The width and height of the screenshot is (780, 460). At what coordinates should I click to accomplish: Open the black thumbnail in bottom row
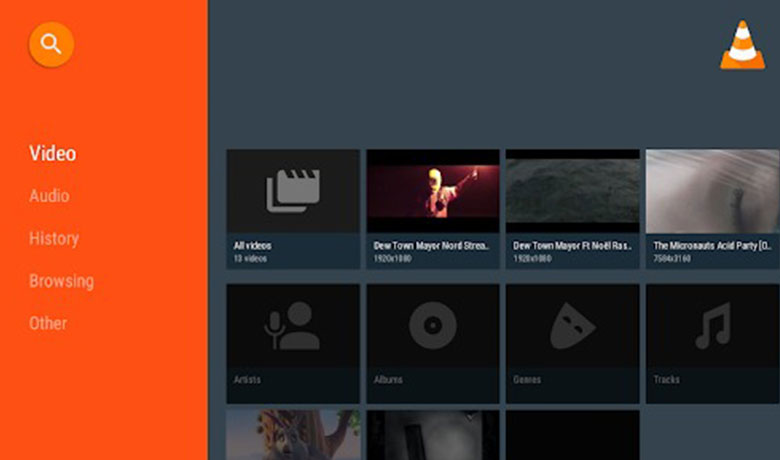click(572, 435)
